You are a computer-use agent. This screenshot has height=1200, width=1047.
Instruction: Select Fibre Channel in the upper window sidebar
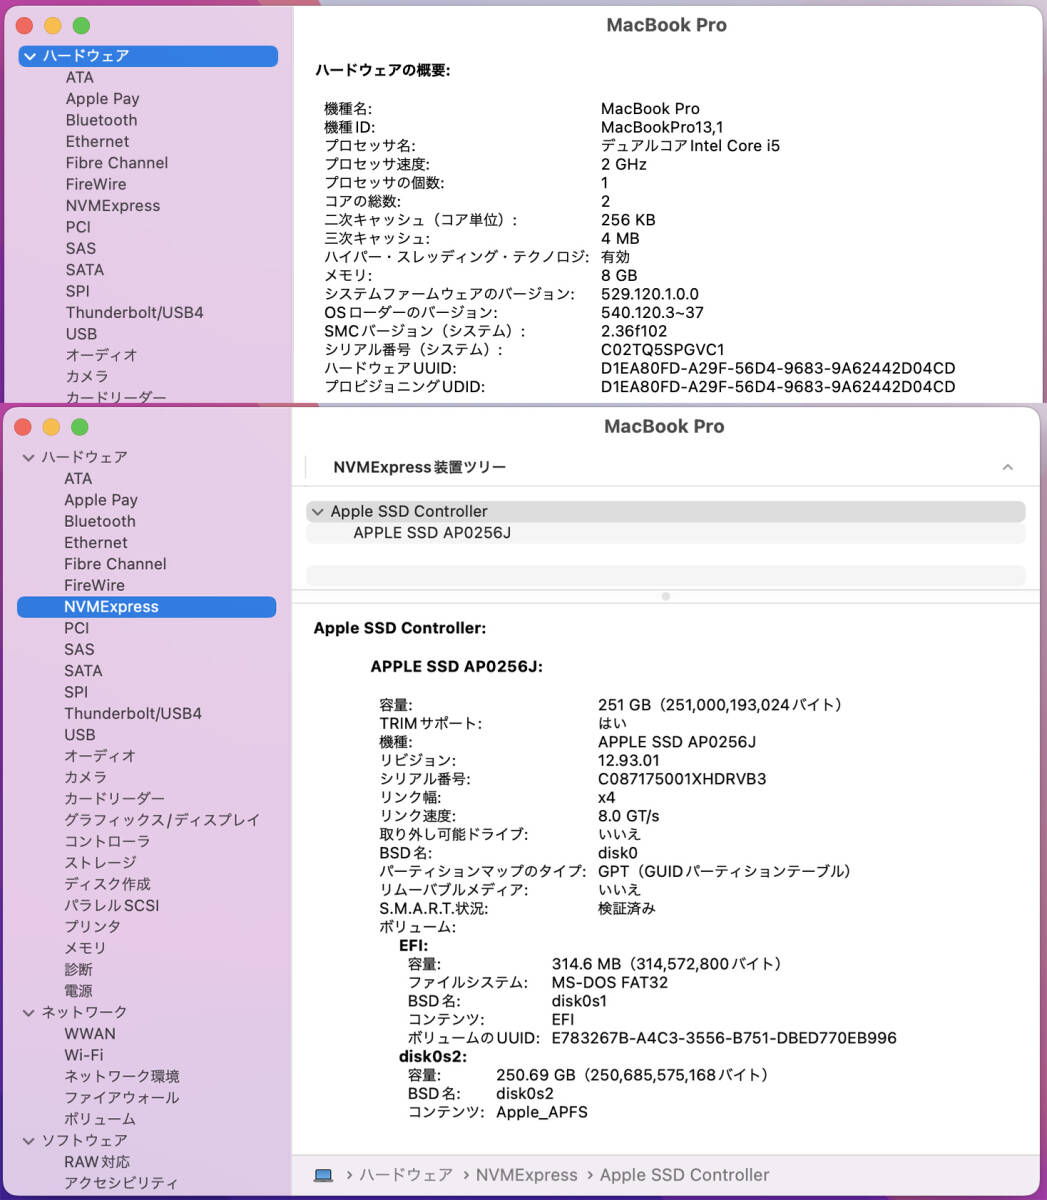[x=117, y=162]
